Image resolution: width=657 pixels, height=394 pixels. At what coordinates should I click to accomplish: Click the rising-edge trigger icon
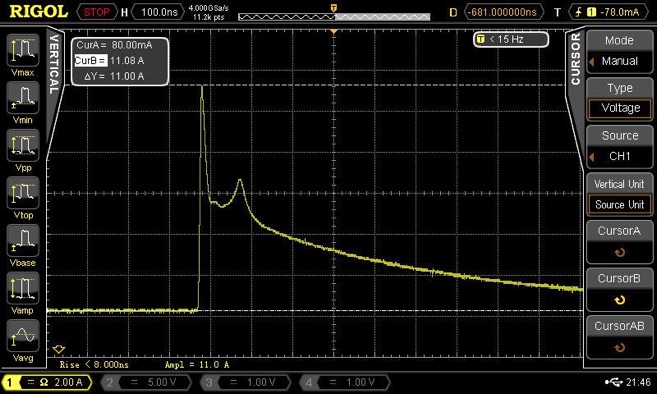(x=579, y=12)
